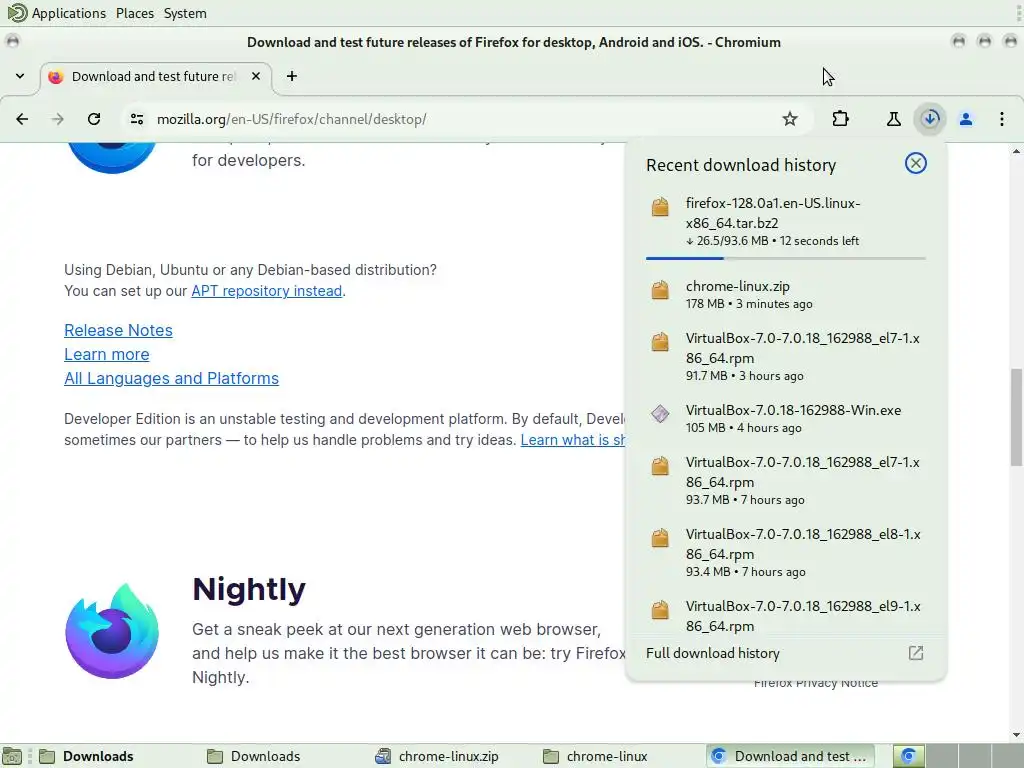Screen dimensions: 1024x768
Task: Click the Chromium icon in the taskbar tray
Action: click(x=908, y=756)
